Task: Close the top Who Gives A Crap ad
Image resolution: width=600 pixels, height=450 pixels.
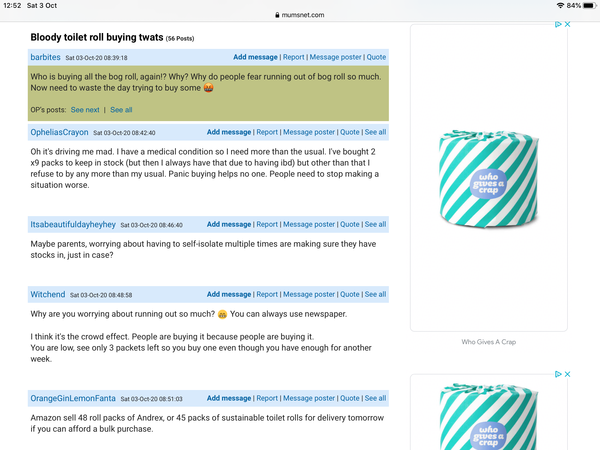Action: (567, 24)
